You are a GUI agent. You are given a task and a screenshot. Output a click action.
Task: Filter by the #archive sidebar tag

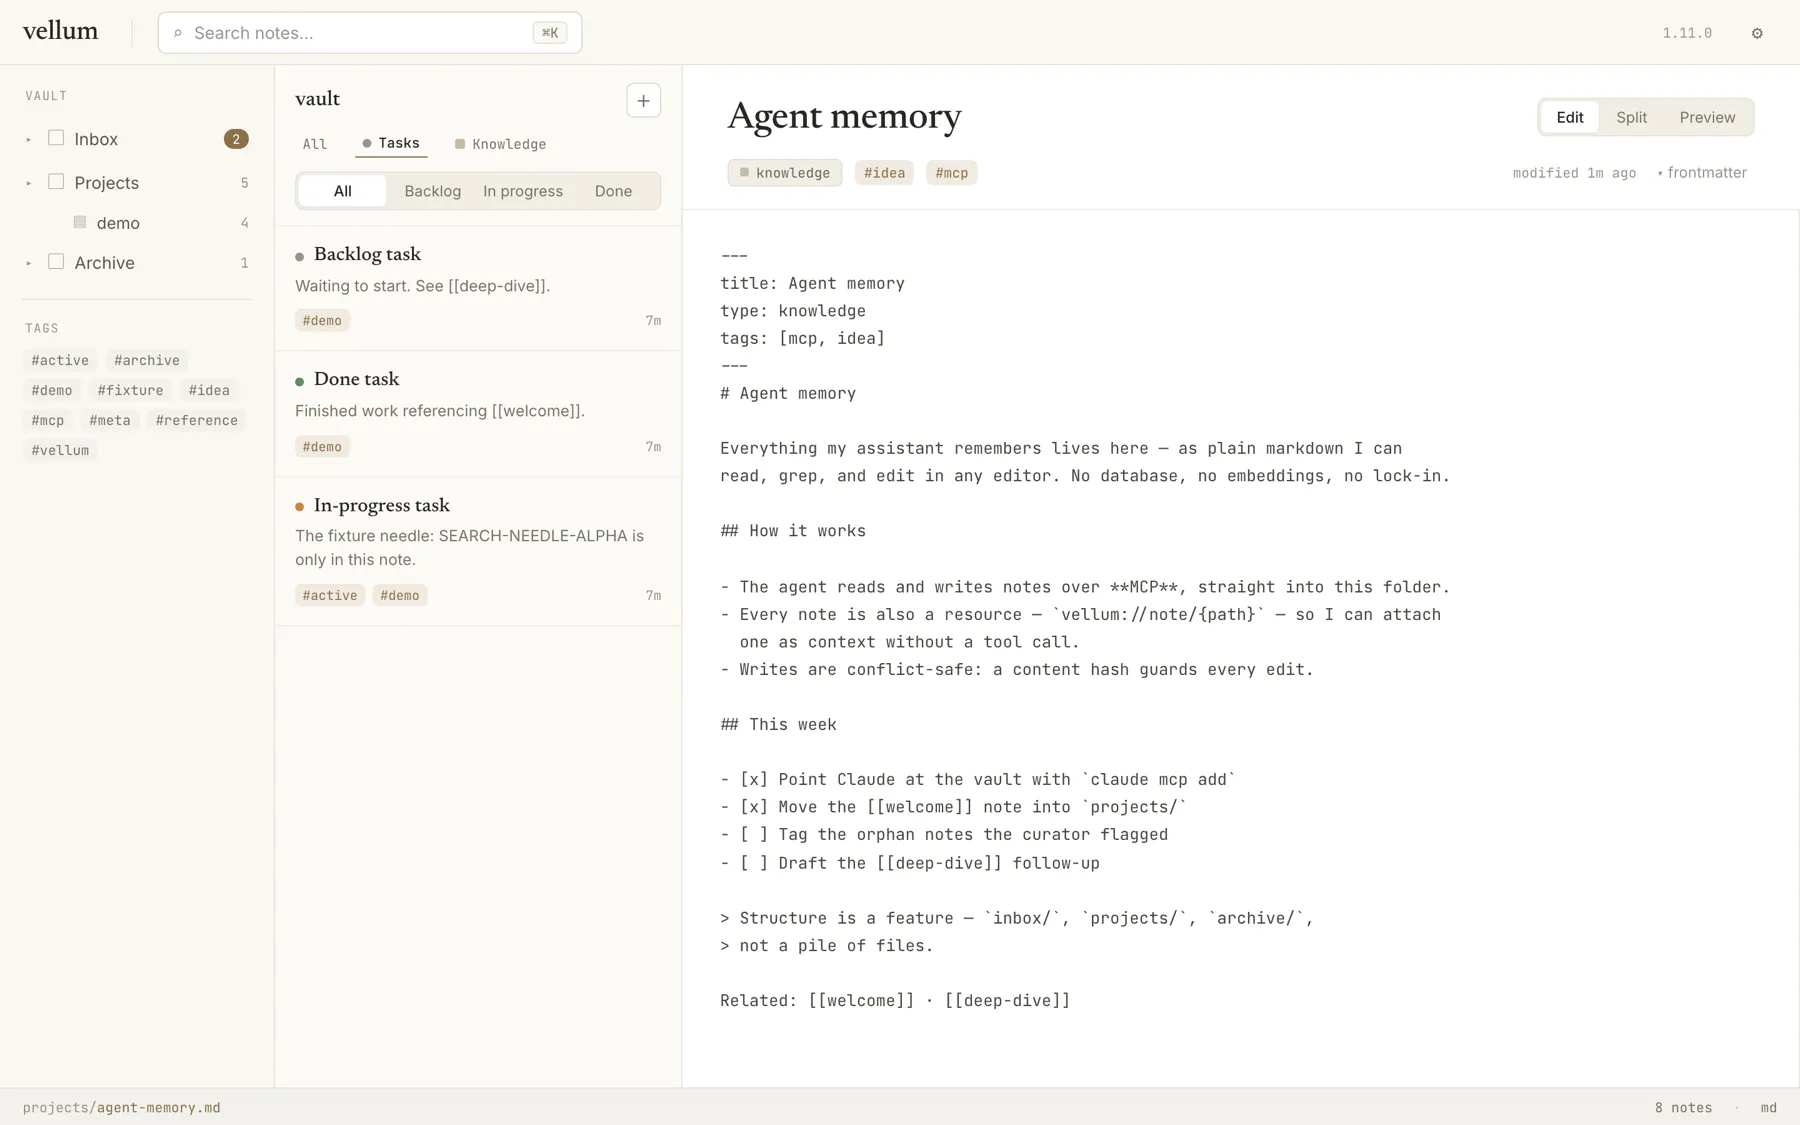pos(147,360)
